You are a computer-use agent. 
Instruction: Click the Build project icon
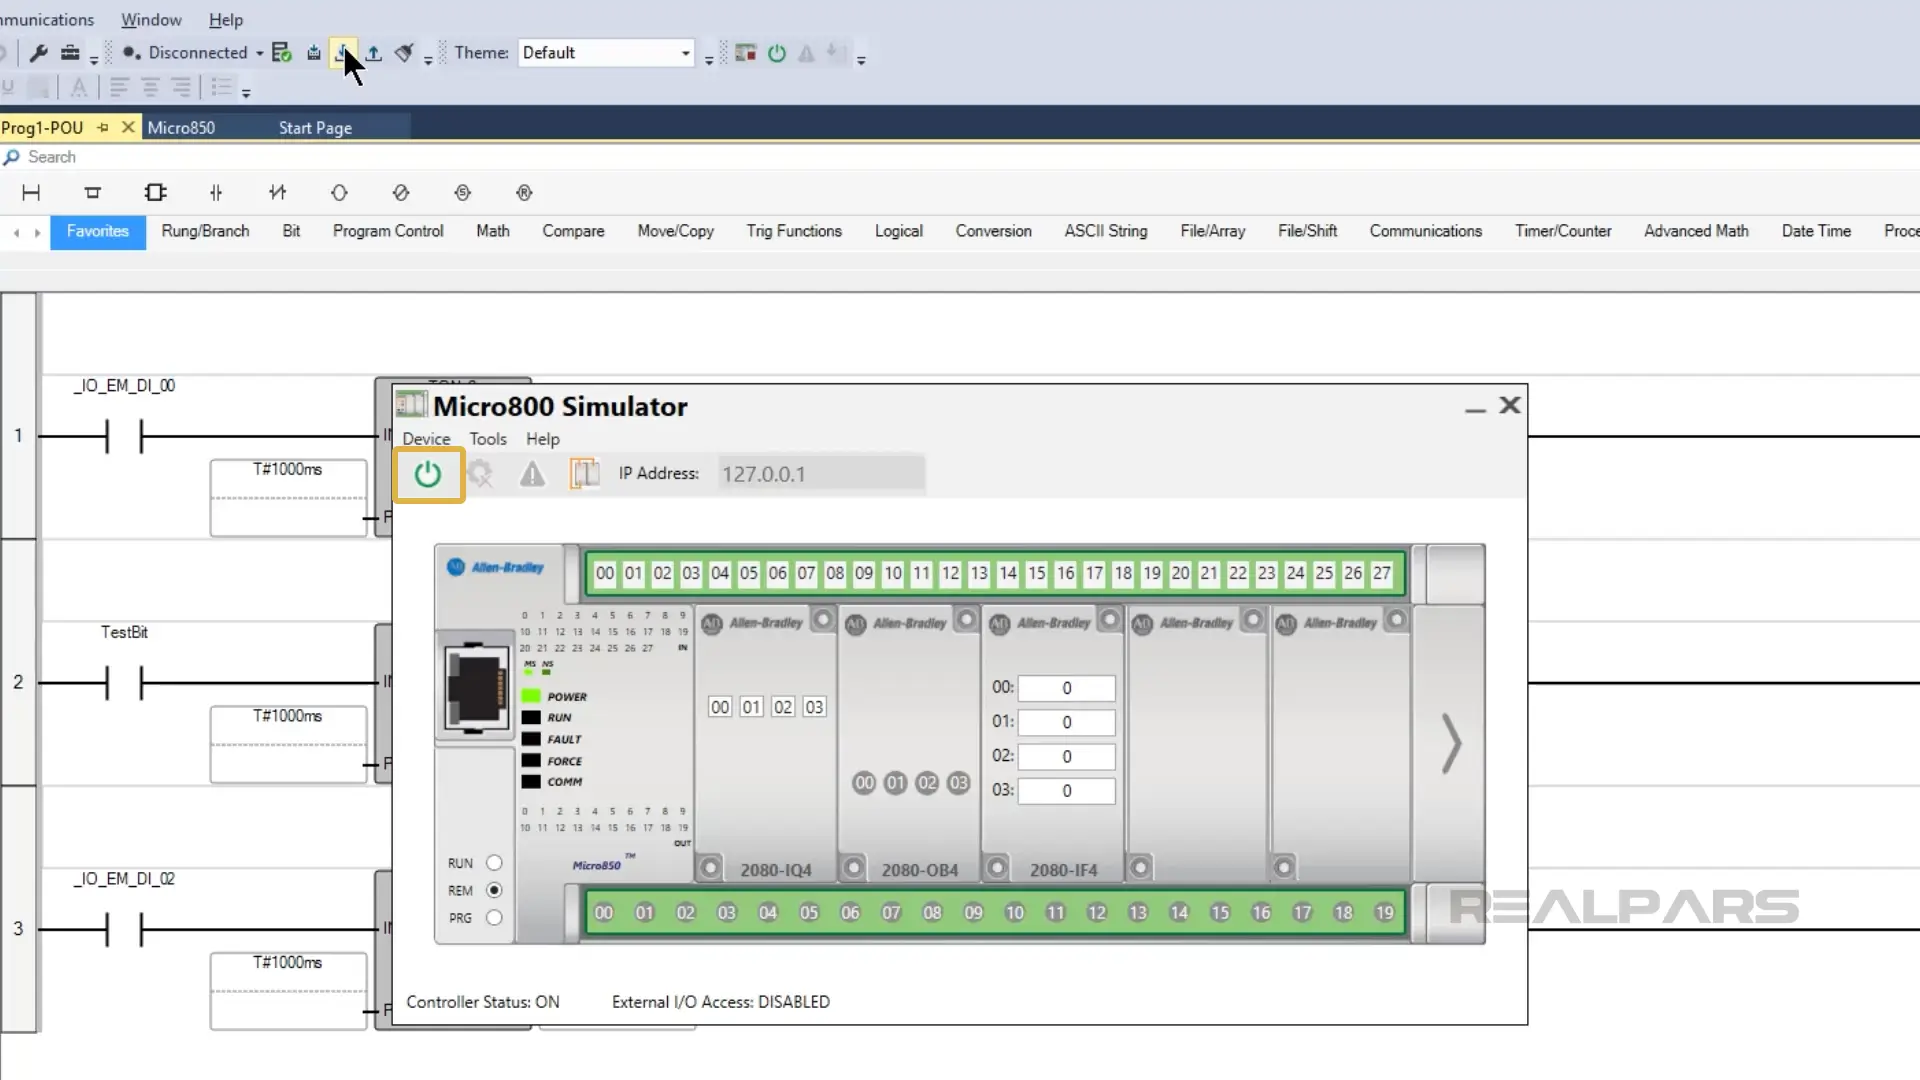coord(313,53)
